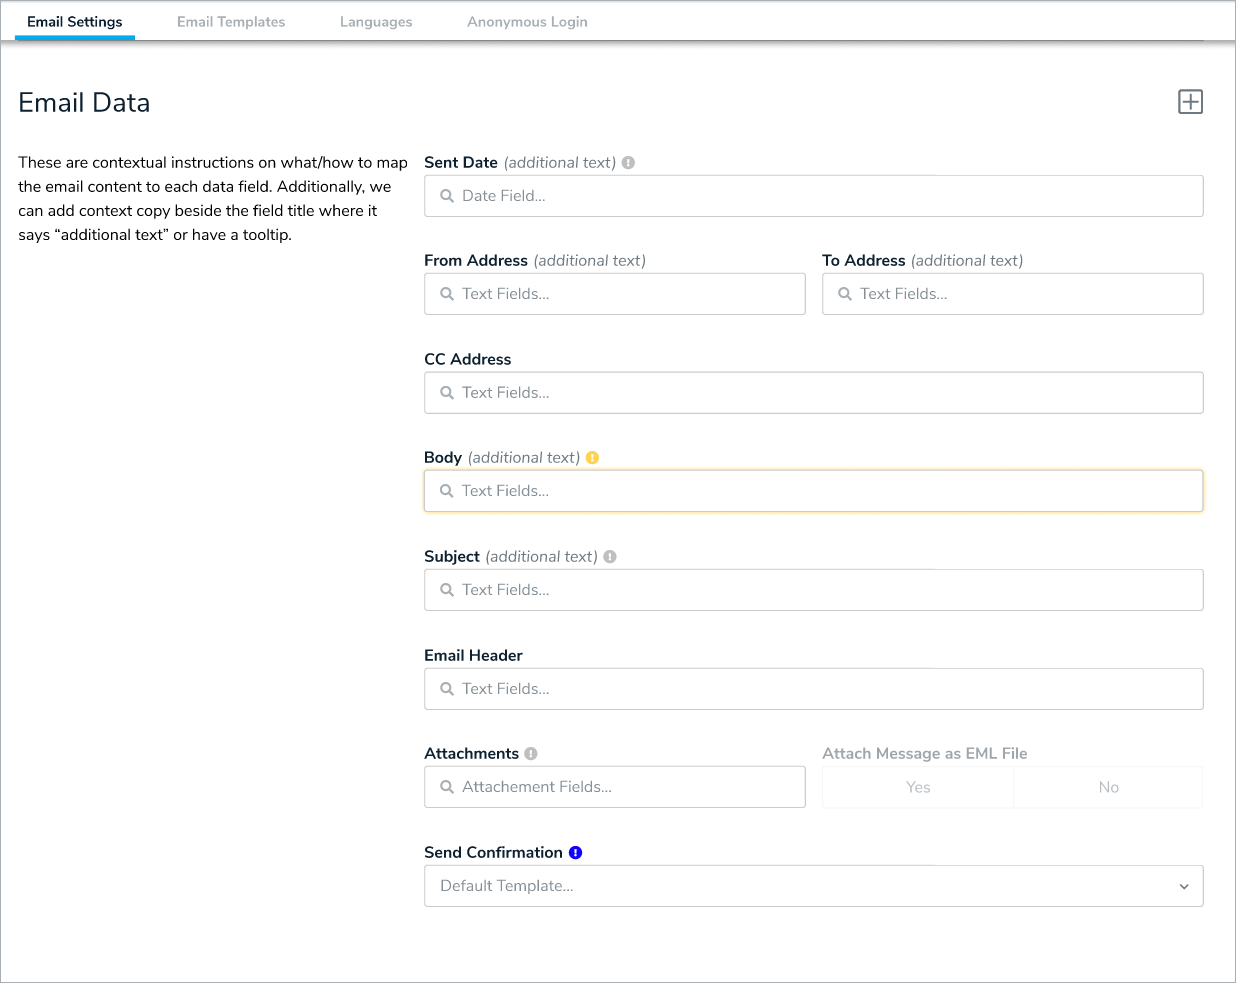Click the Send Confirmation label
The width and height of the screenshot is (1236, 983).
[493, 852]
